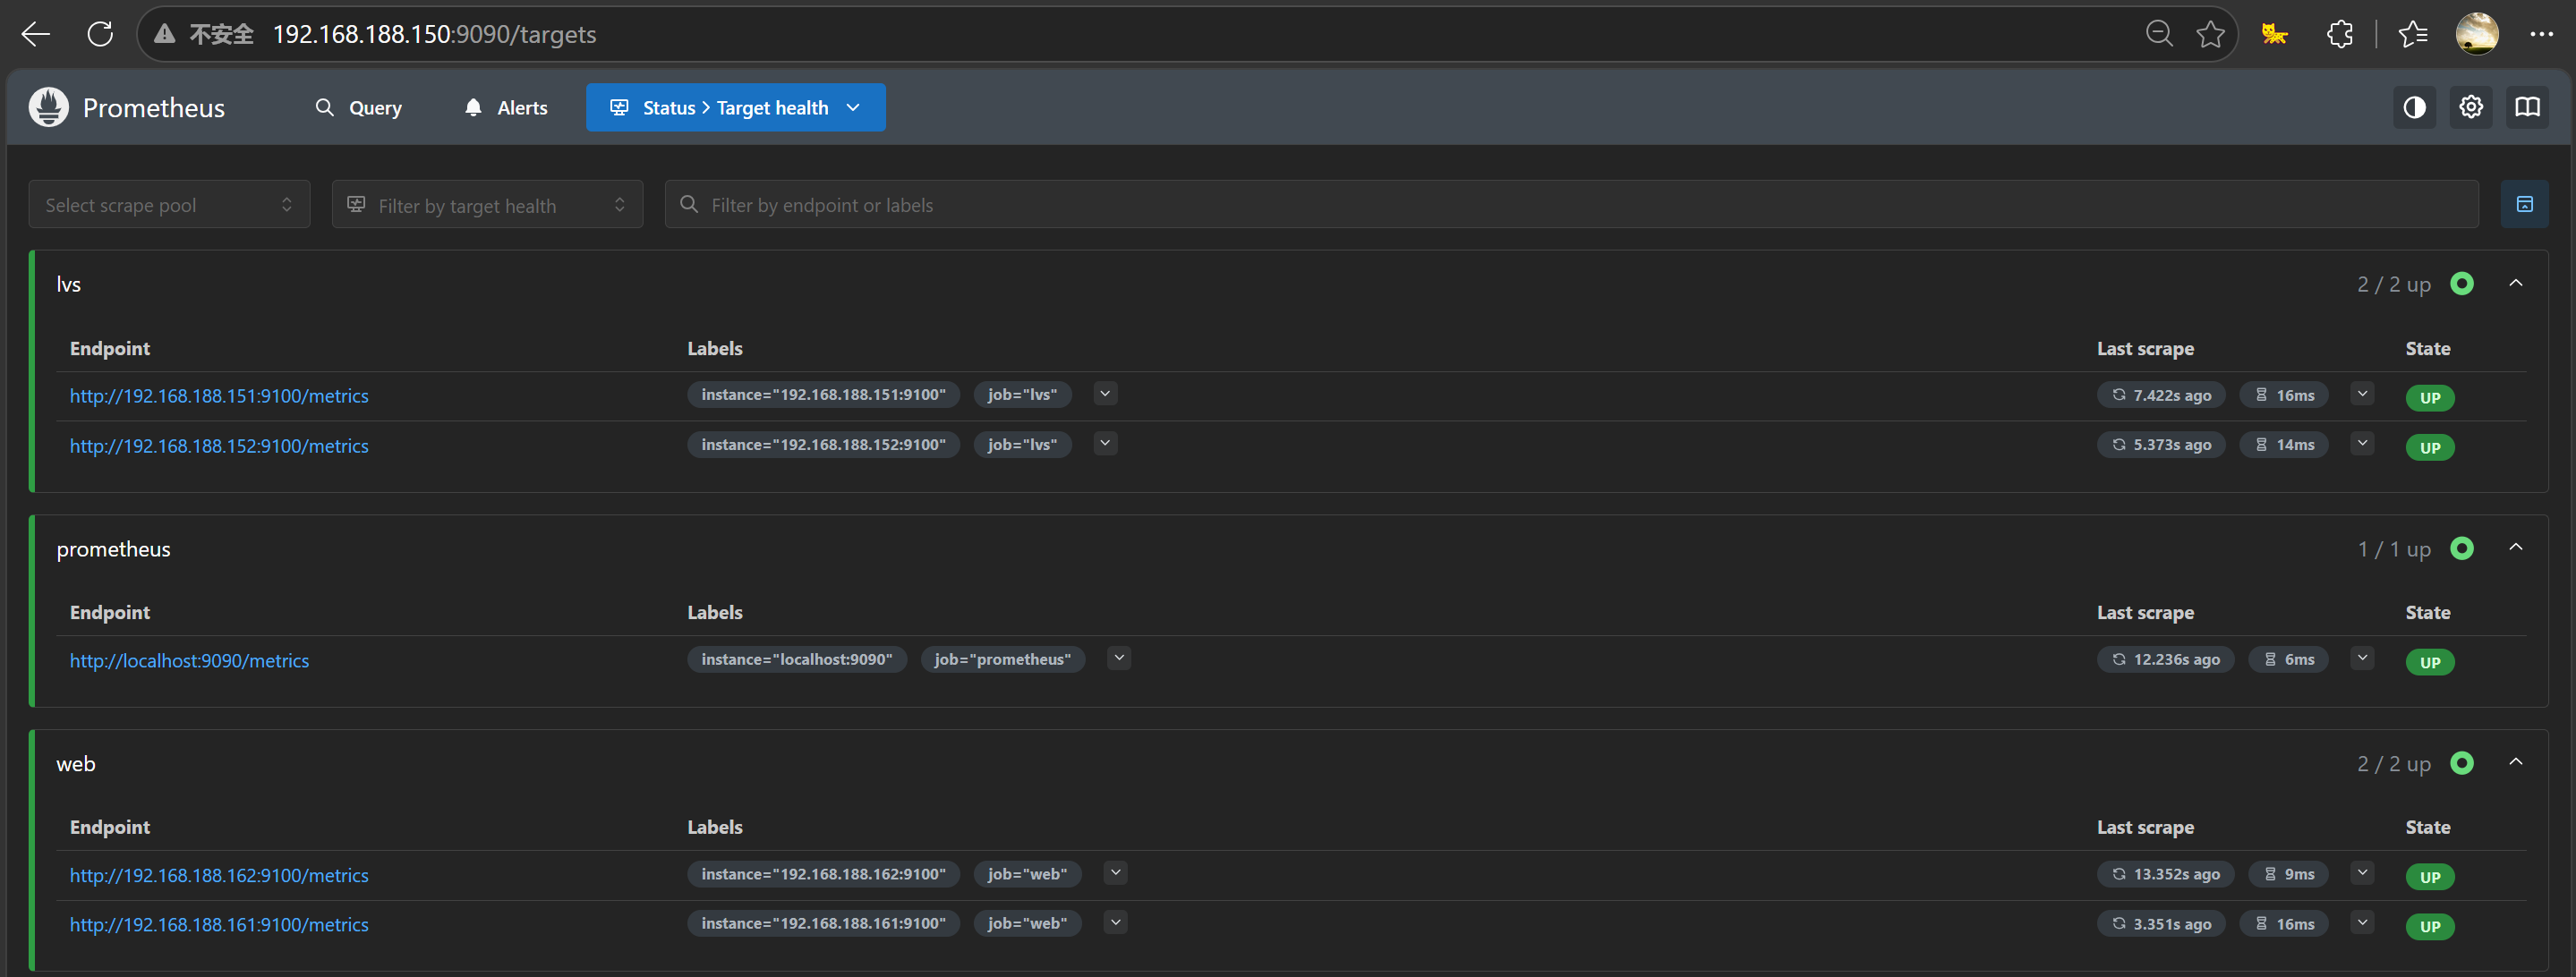The image size is (2576, 977).
Task: Click the Prometheus title text
Action: point(154,108)
